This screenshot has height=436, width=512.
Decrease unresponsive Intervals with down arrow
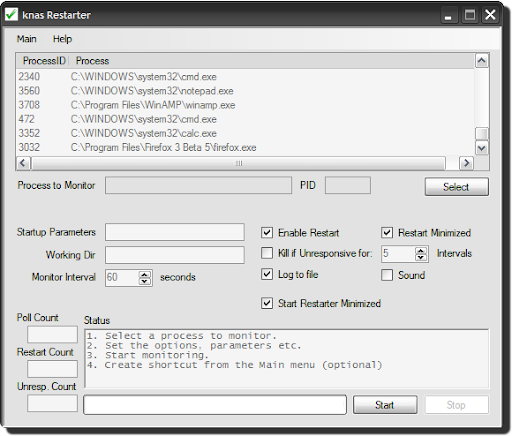[421, 257]
